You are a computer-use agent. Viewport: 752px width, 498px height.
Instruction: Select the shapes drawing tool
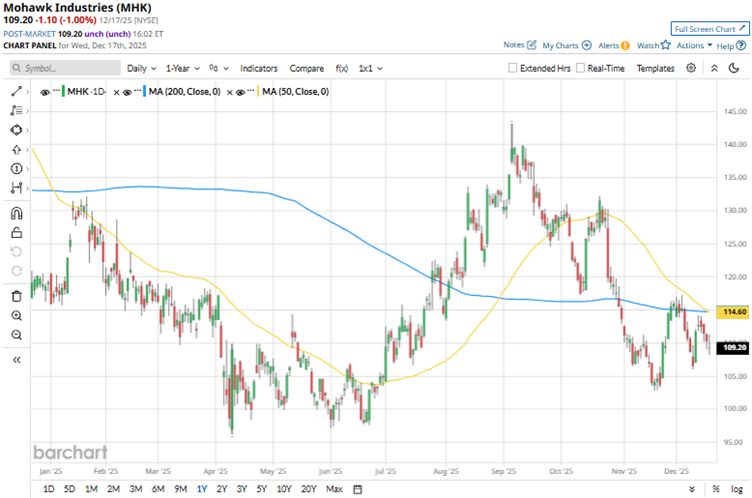tap(16, 130)
